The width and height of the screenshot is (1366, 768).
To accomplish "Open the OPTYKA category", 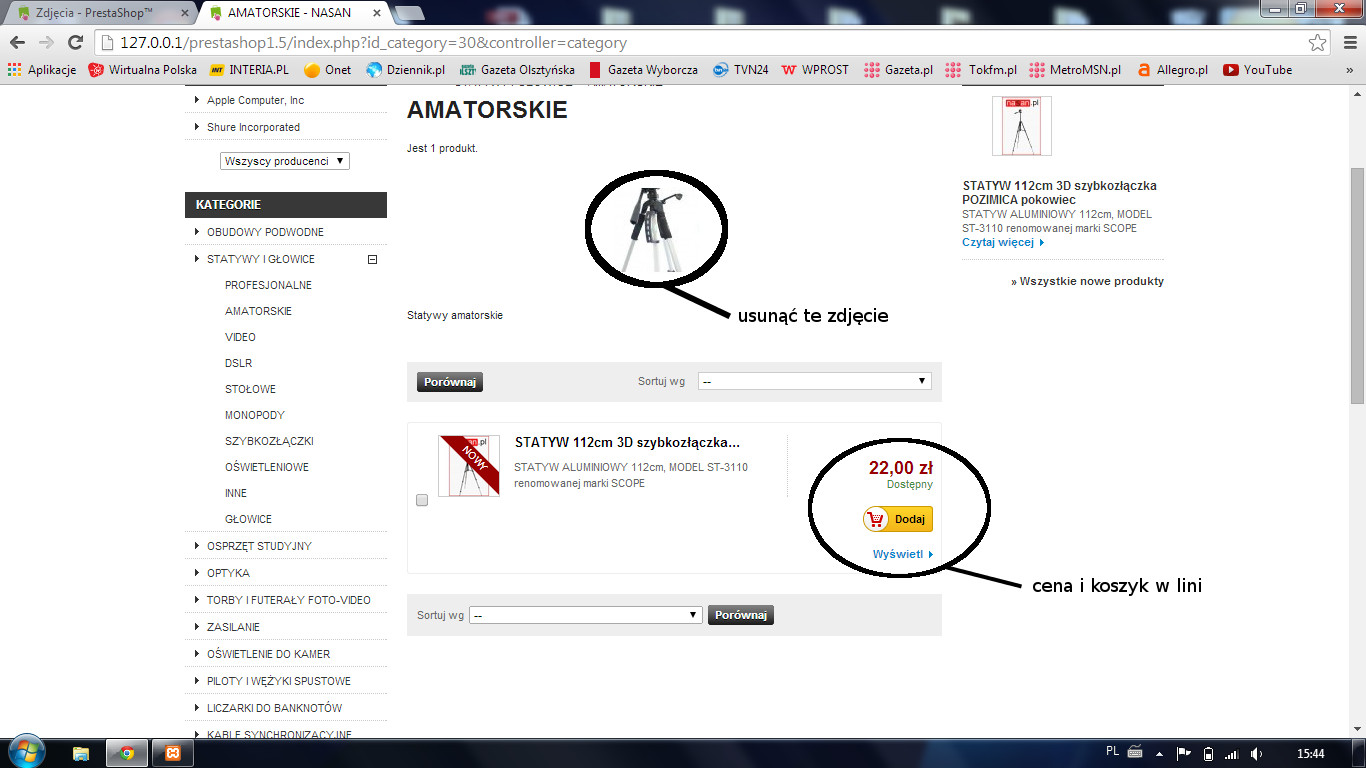I will point(228,573).
